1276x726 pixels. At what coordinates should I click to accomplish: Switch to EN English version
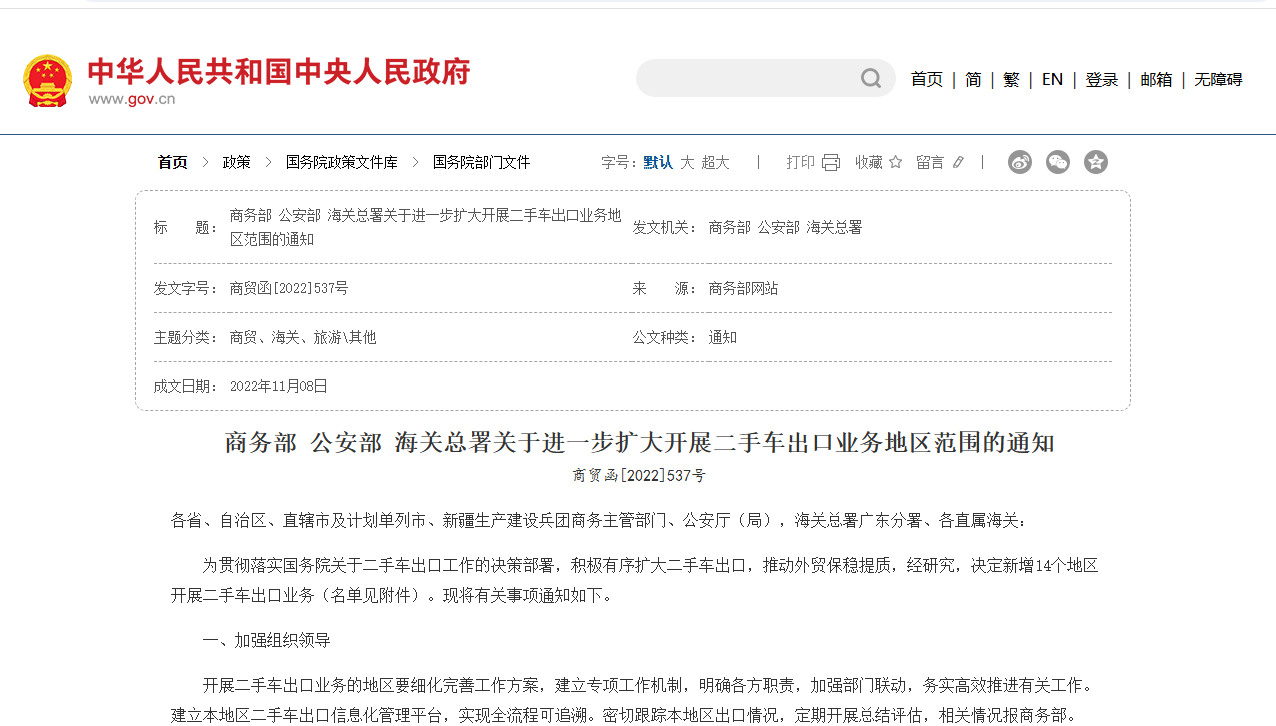1052,79
